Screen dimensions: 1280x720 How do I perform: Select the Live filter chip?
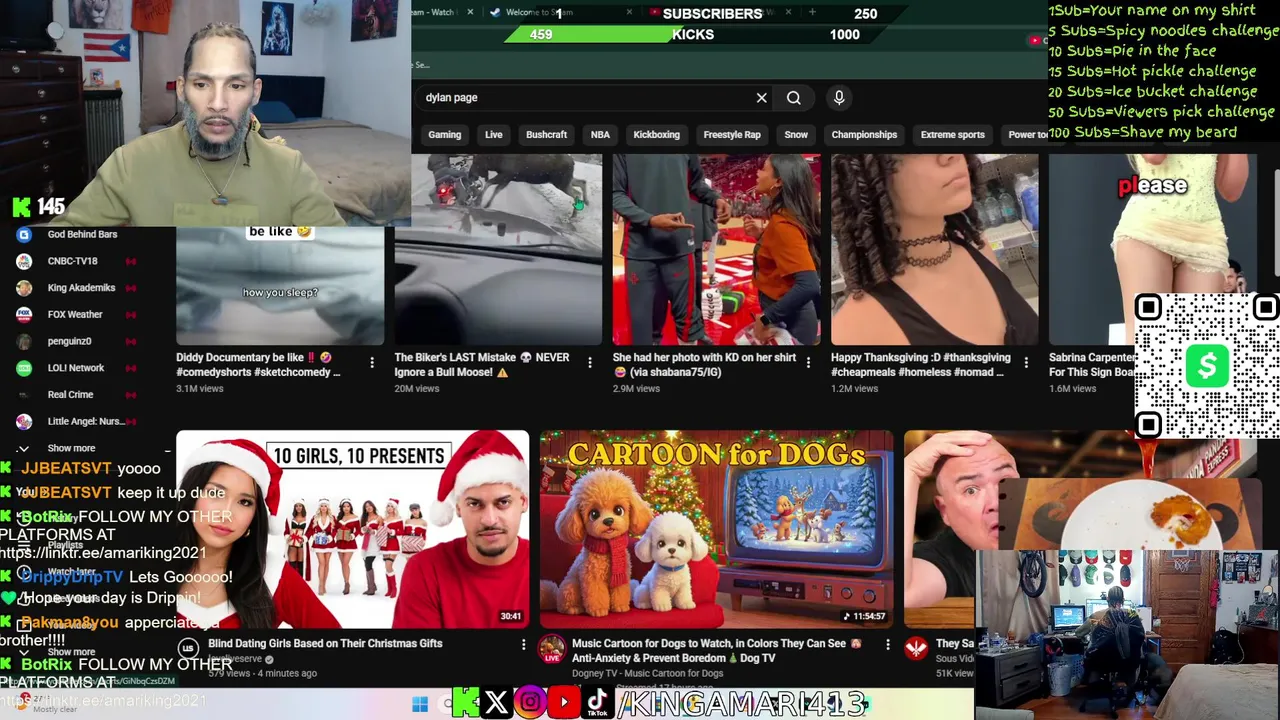click(x=494, y=134)
